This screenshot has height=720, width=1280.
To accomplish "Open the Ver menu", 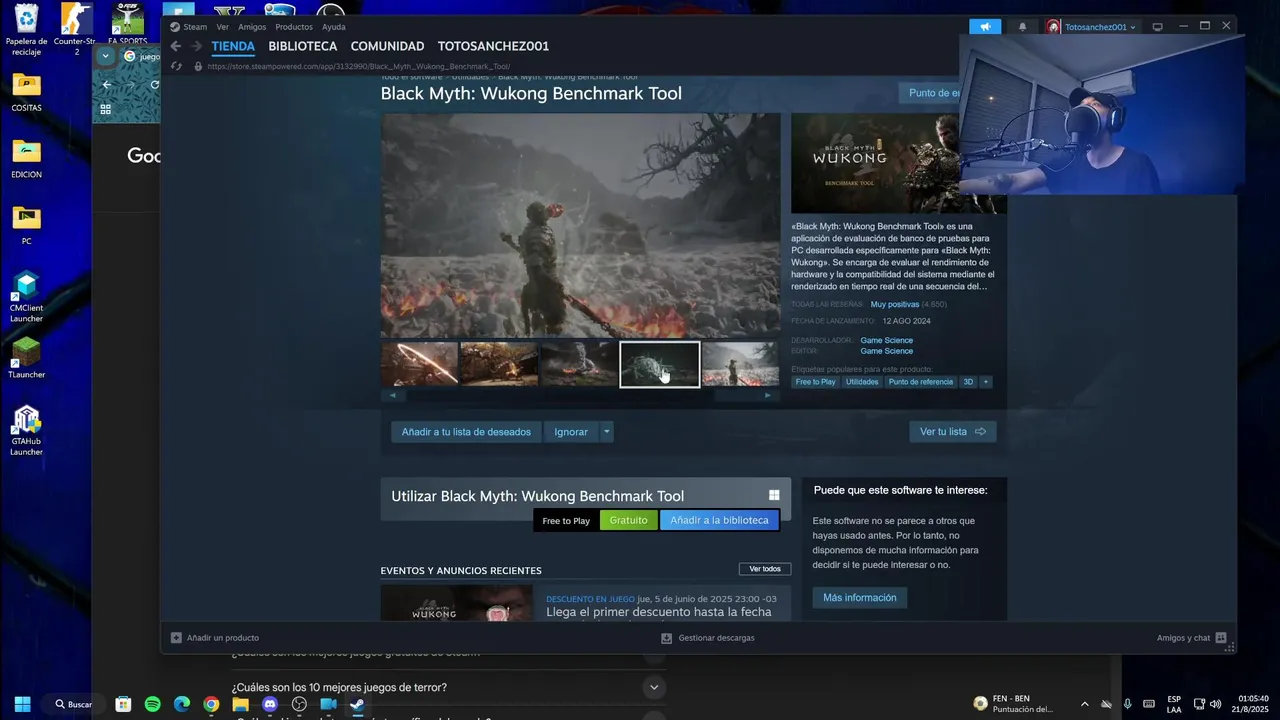I will pyautogui.click(x=223, y=27).
